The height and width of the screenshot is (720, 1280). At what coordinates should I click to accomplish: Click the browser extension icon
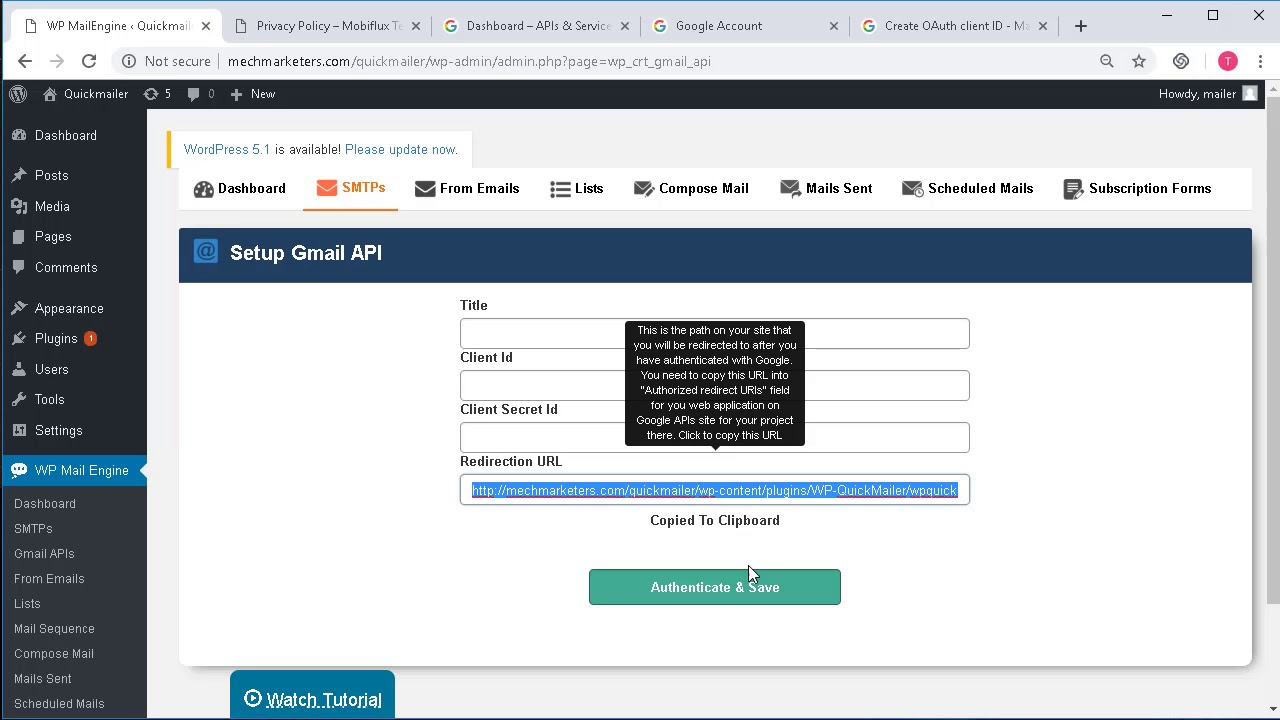(1181, 61)
